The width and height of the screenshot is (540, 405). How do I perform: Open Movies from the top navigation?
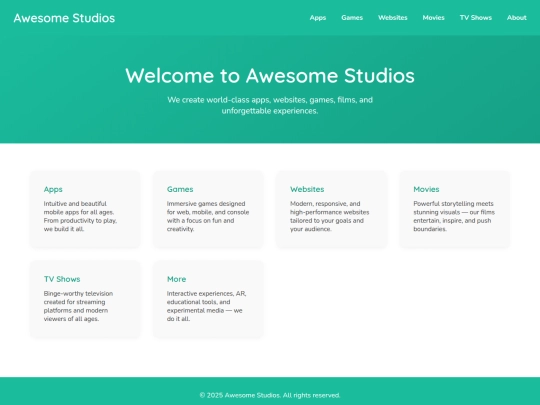click(433, 18)
